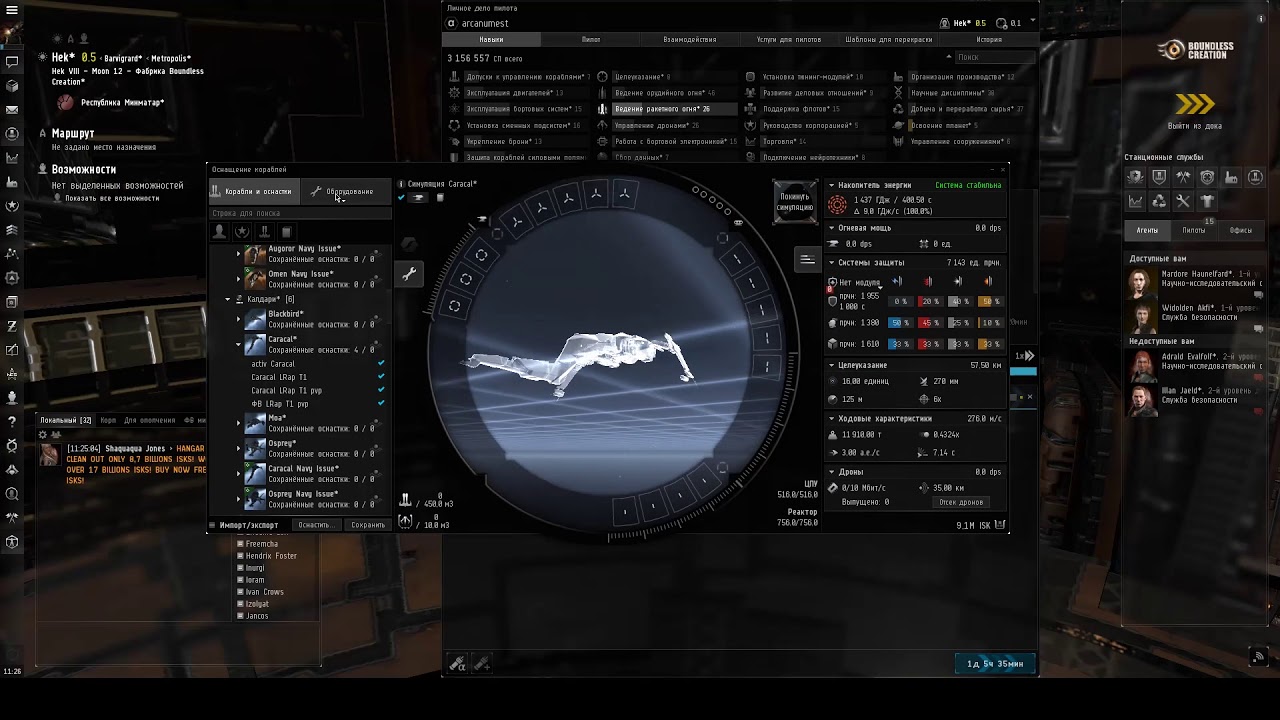Open the История tab
The image size is (1280, 720).
[x=989, y=40]
